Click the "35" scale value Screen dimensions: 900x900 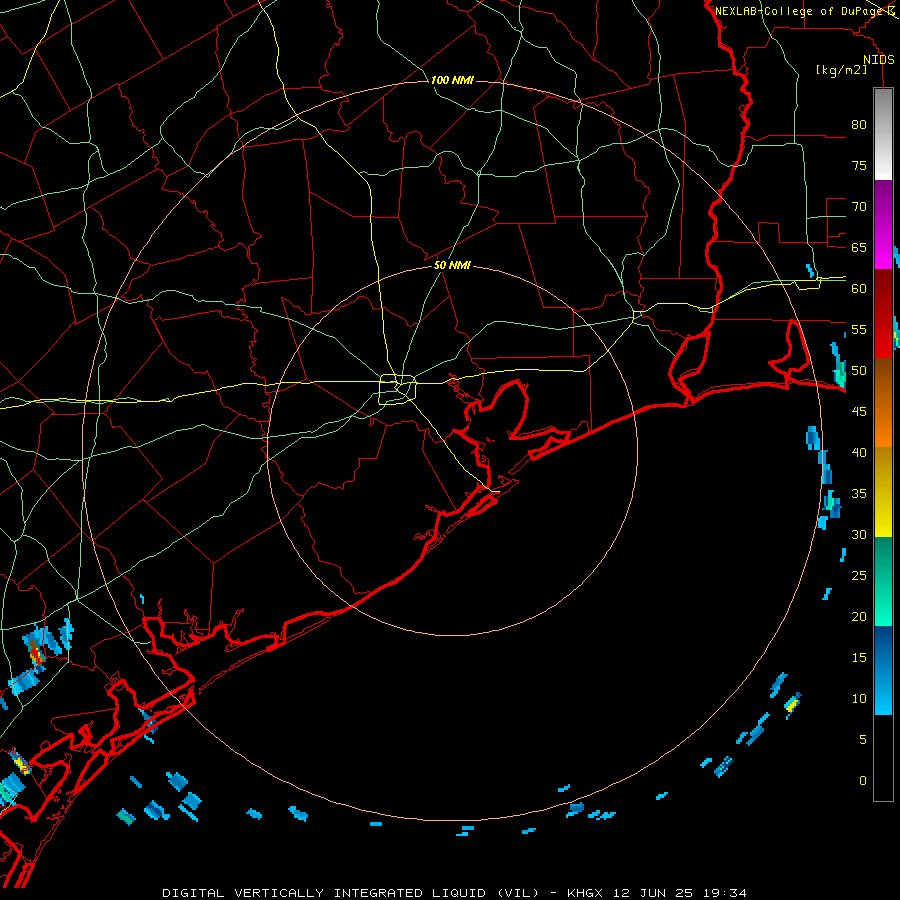coord(859,494)
